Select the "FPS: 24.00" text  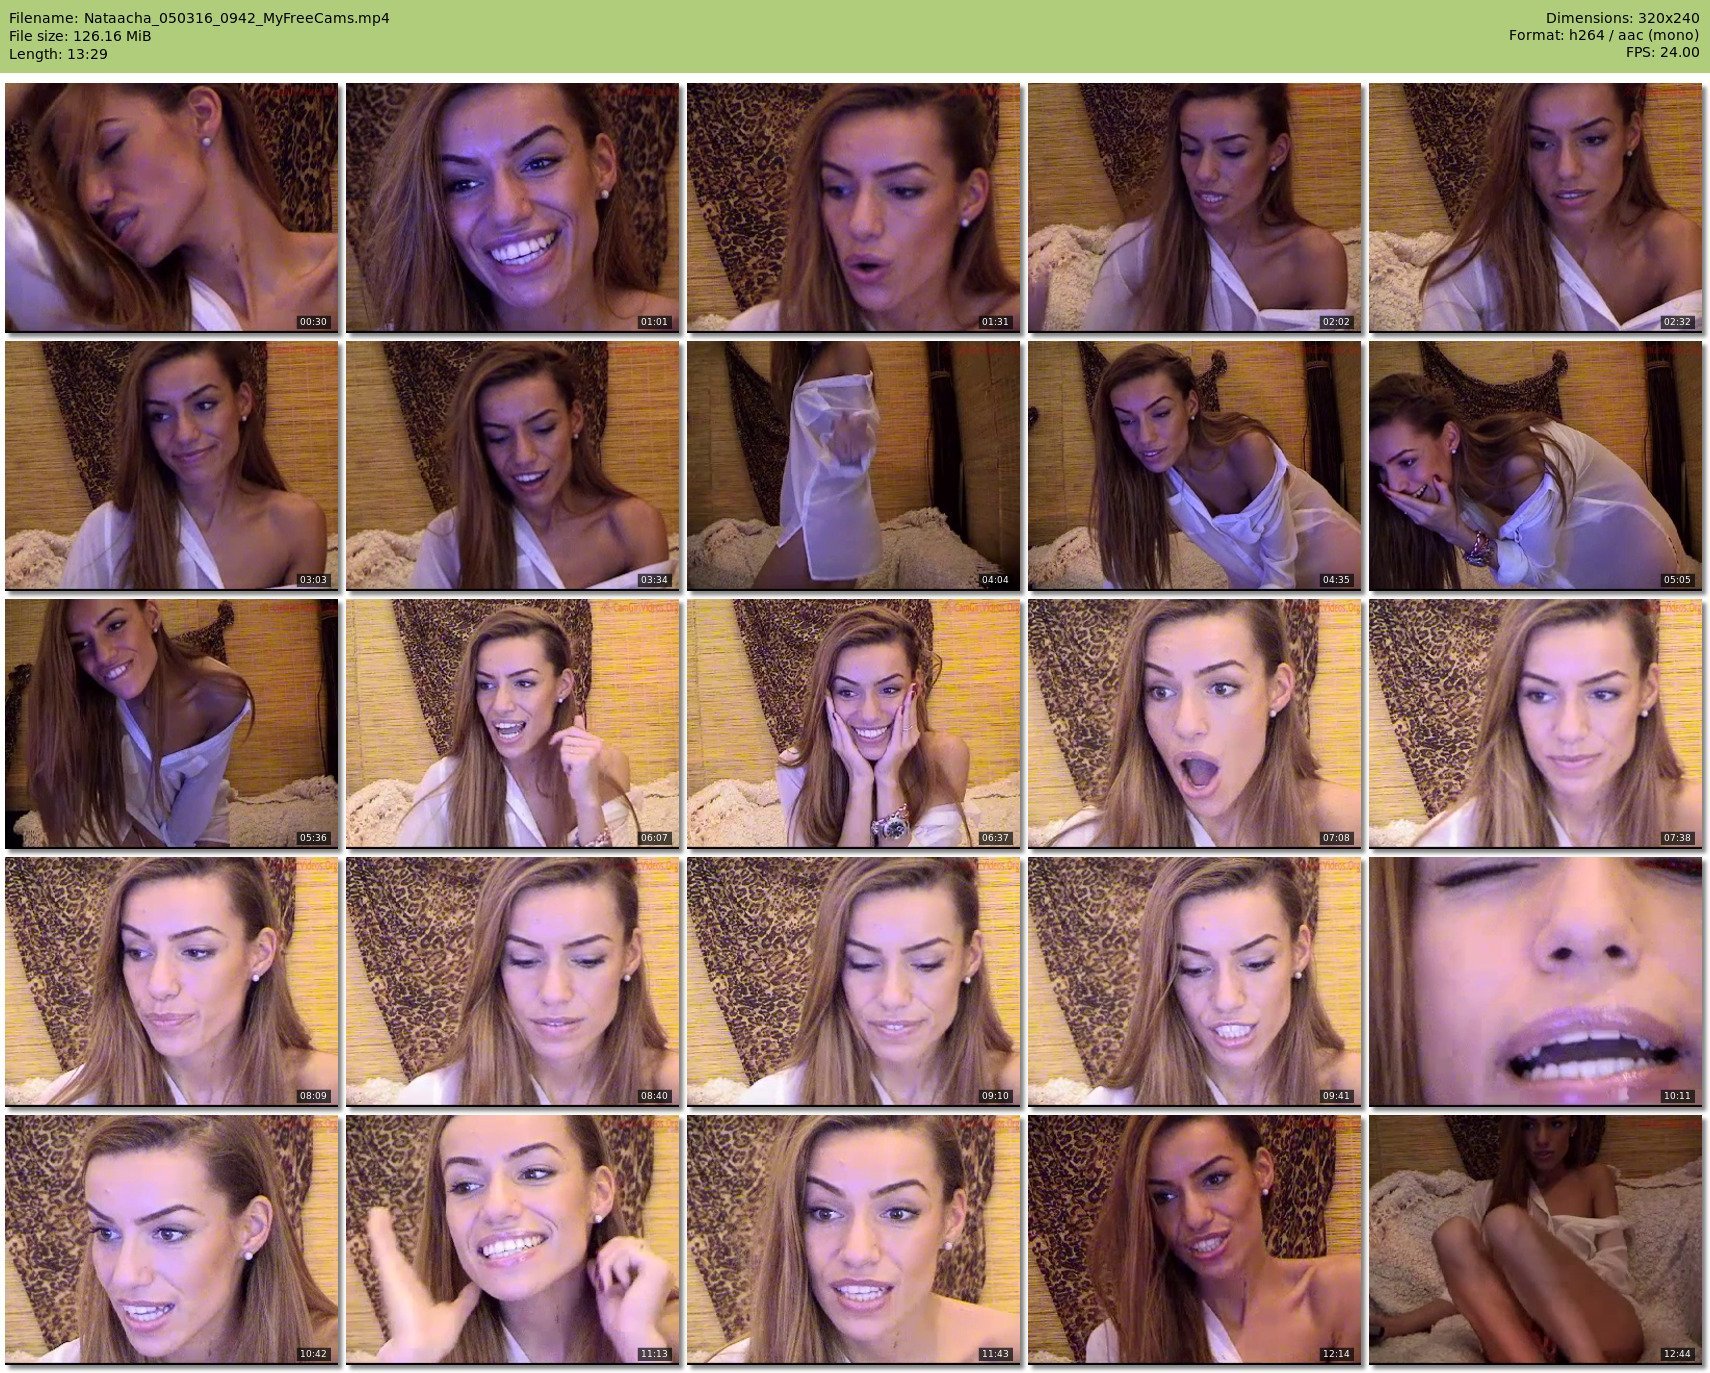pyautogui.click(x=1662, y=54)
